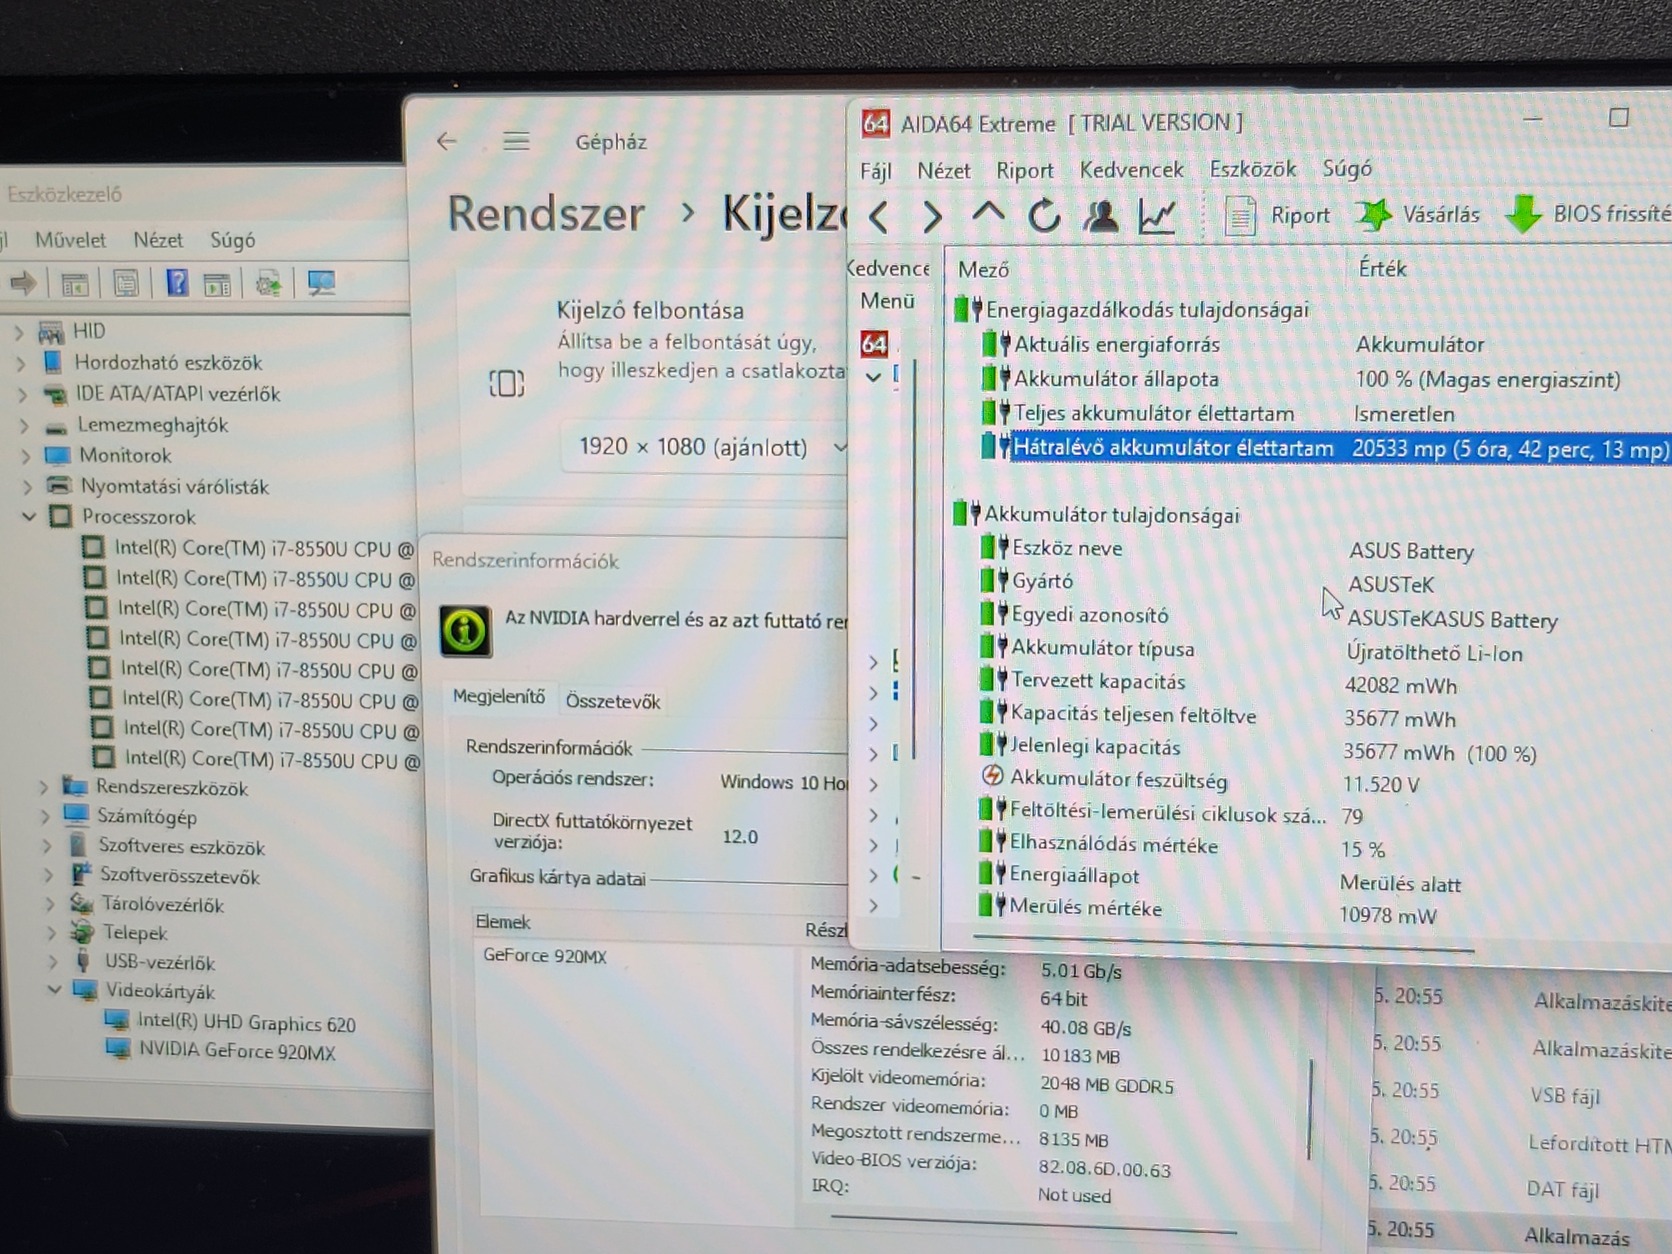Expand Nyomtatási várólisták node
Image resolution: width=1672 pixels, height=1254 pixels.
[28, 487]
